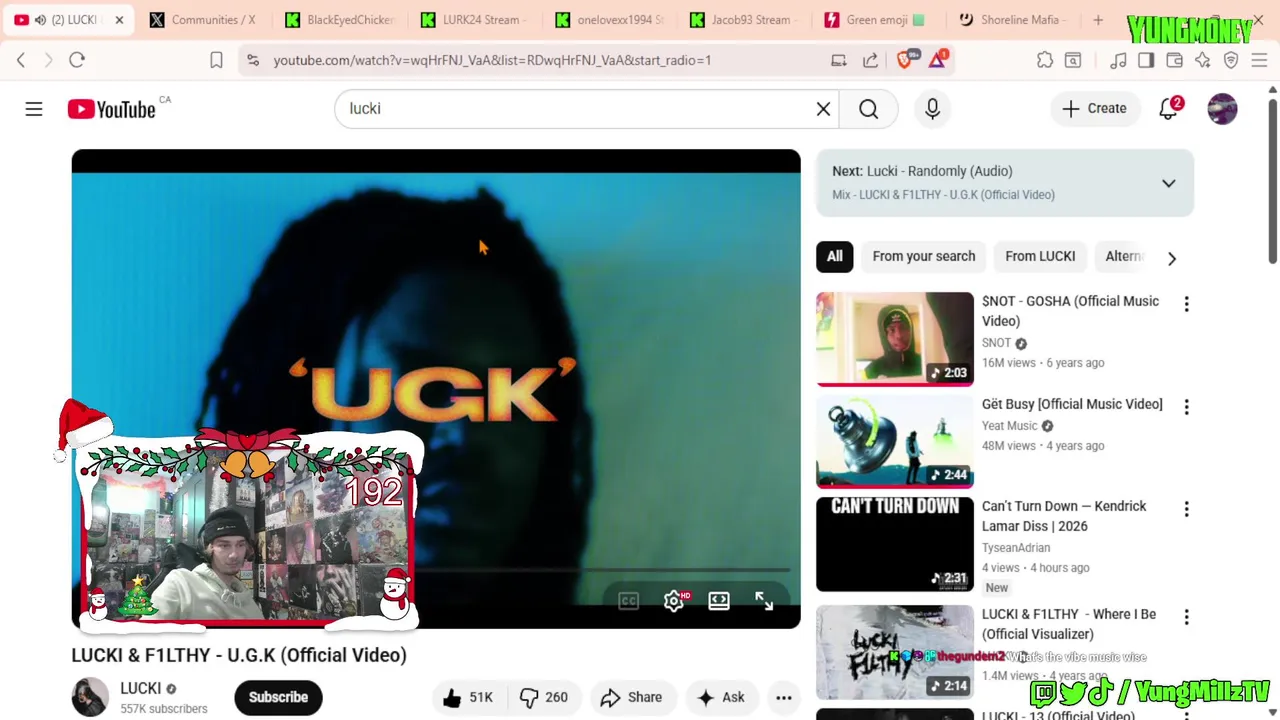
Task: Open video settings gear icon
Action: (x=674, y=600)
